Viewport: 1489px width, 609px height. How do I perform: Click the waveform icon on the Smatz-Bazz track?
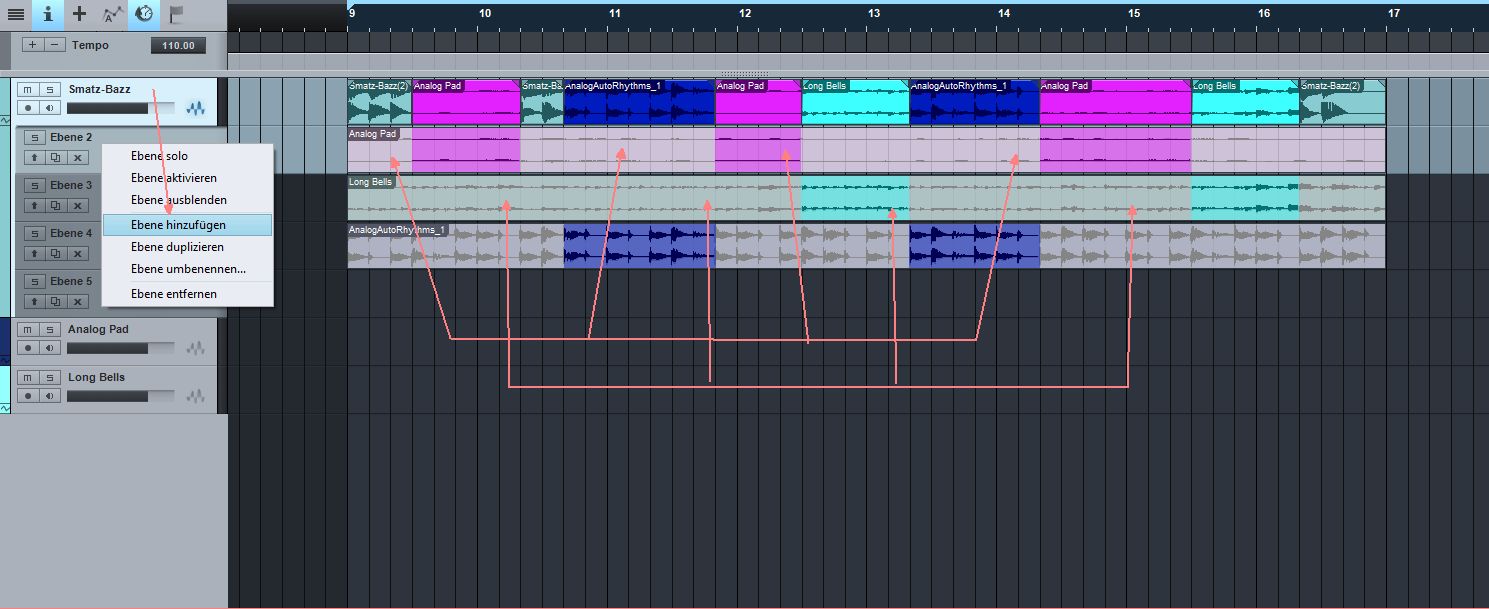coord(196,108)
